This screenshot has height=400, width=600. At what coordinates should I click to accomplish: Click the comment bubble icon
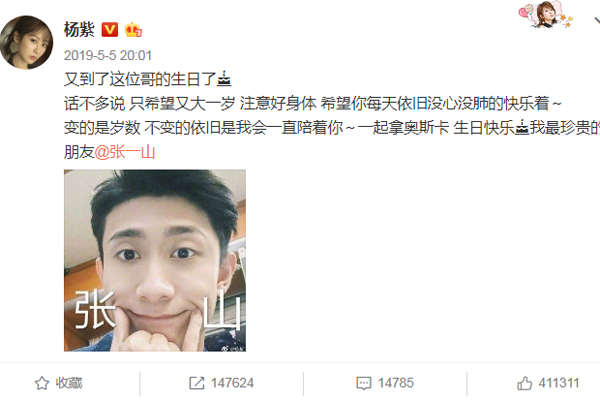tap(364, 383)
